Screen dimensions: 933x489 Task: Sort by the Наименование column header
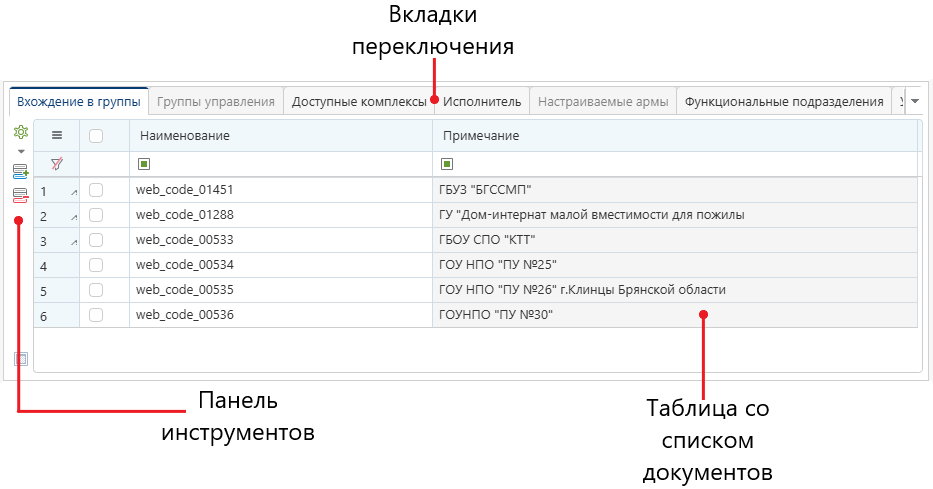click(281, 136)
